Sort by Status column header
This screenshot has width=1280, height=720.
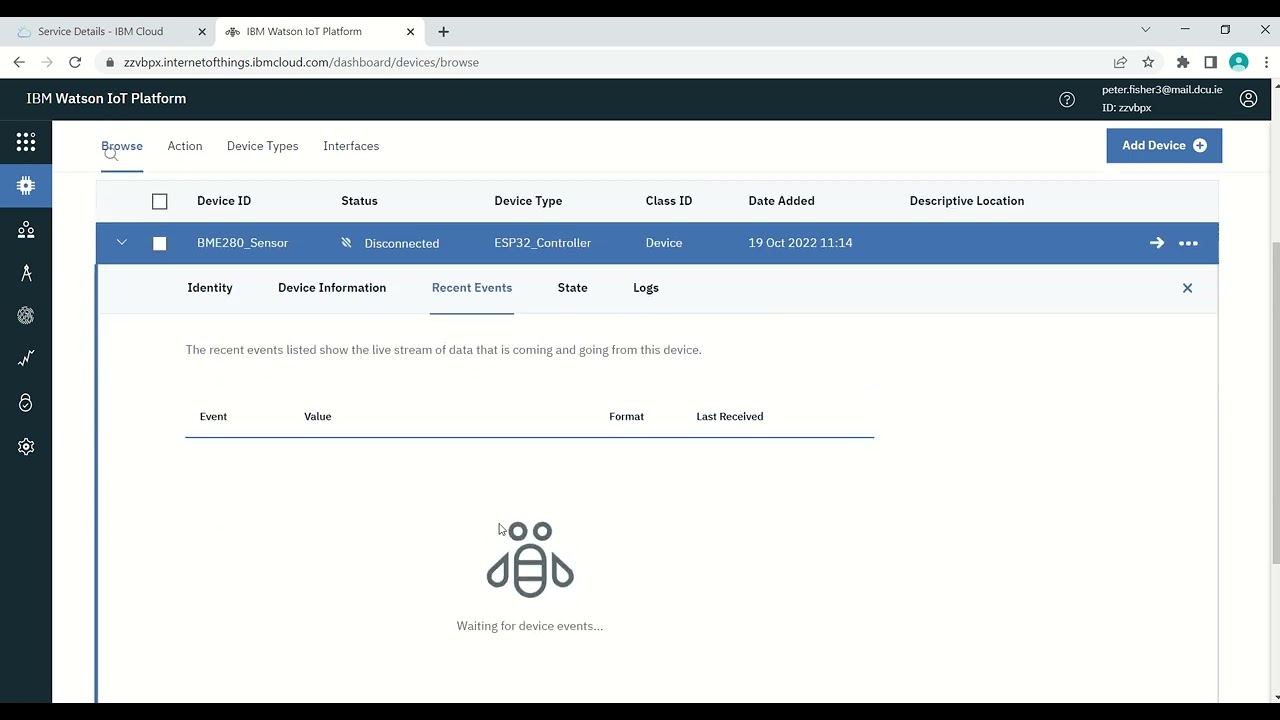click(359, 201)
